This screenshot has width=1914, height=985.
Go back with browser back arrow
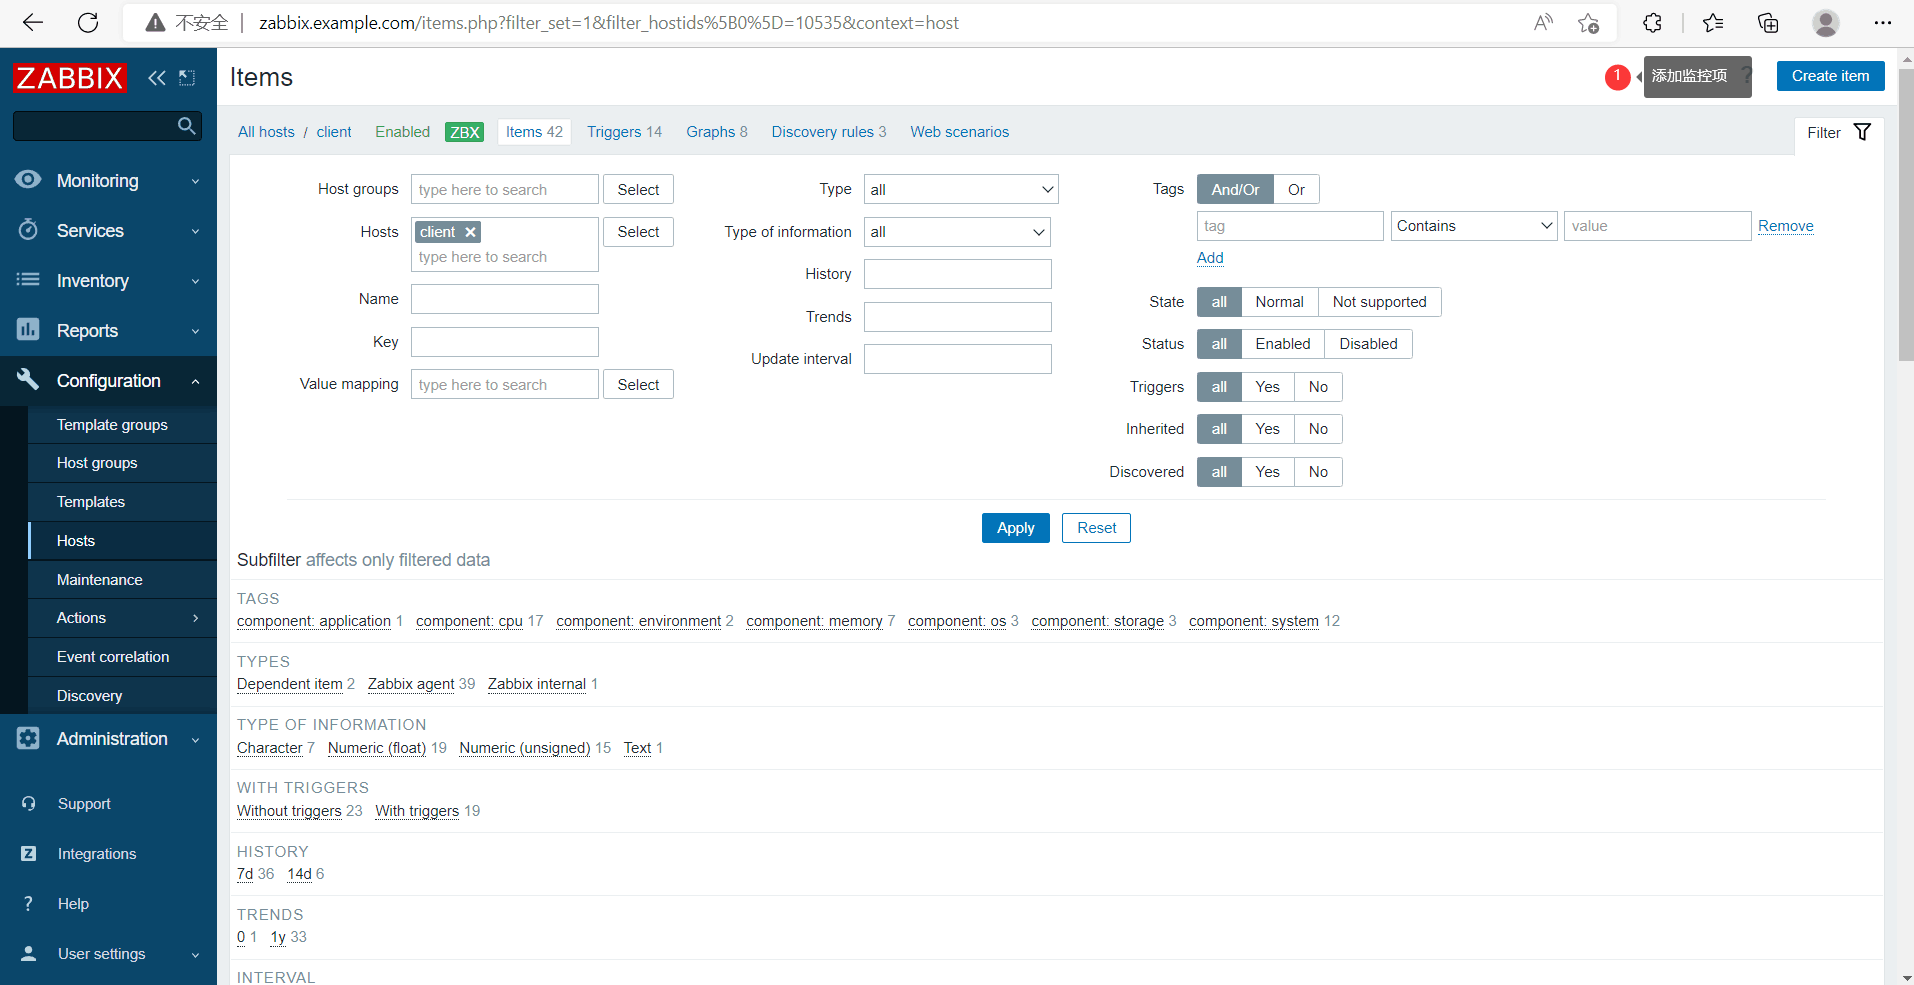(33, 23)
